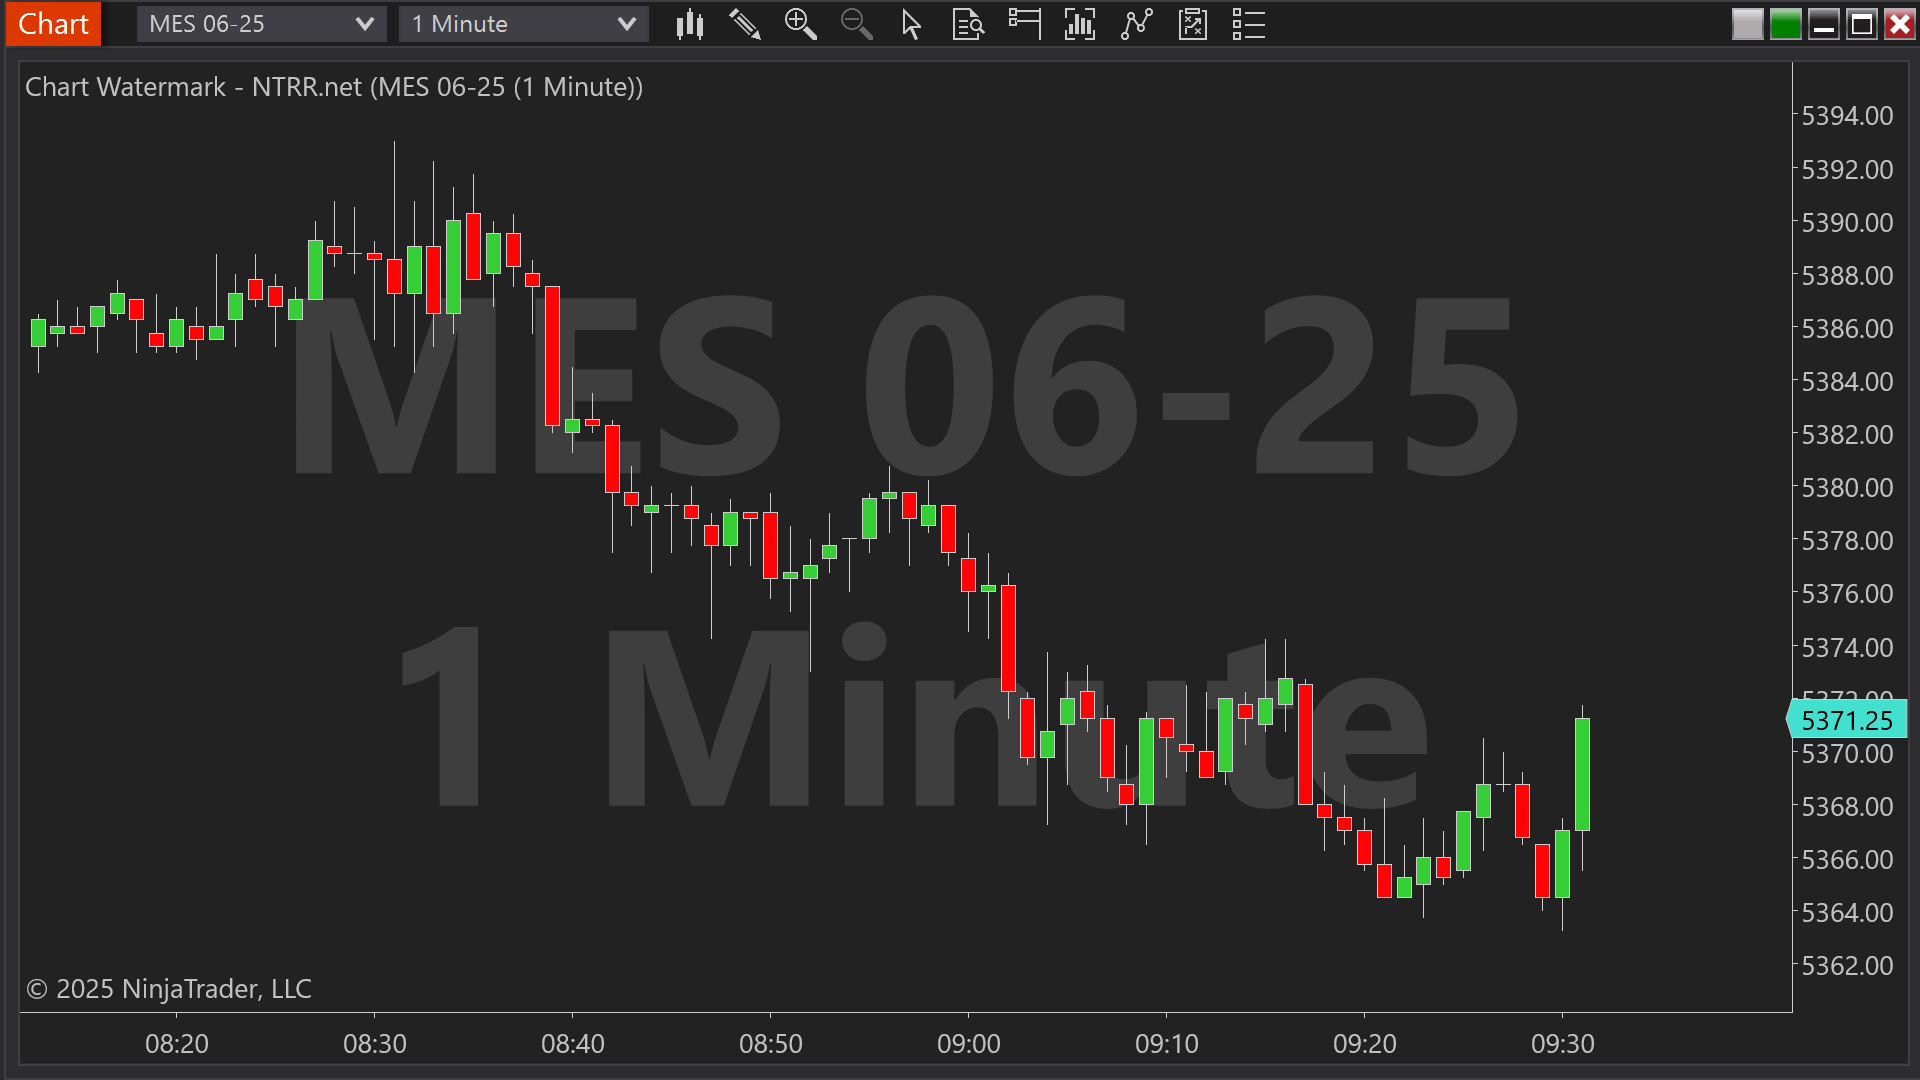This screenshot has height=1080, width=1920.
Task: Toggle the grey link square button
Action: [1747, 23]
